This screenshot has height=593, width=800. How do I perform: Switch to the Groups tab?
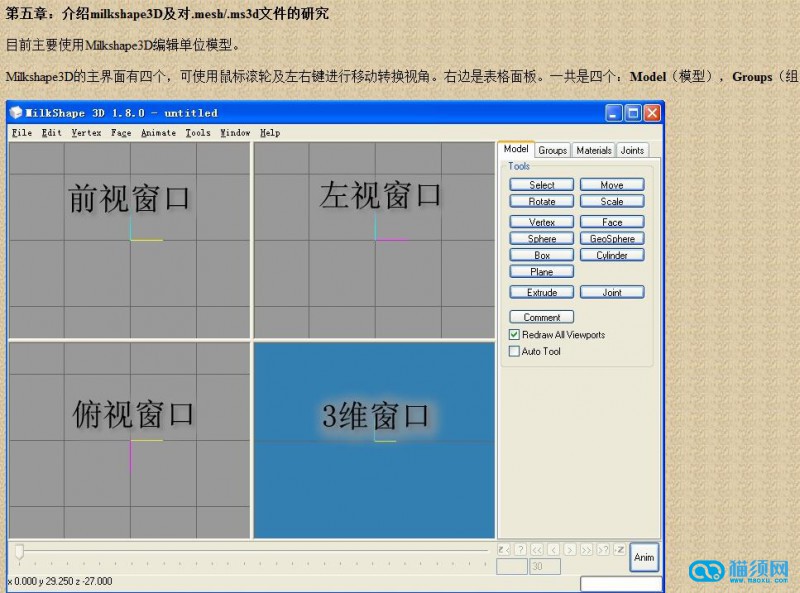(553, 150)
